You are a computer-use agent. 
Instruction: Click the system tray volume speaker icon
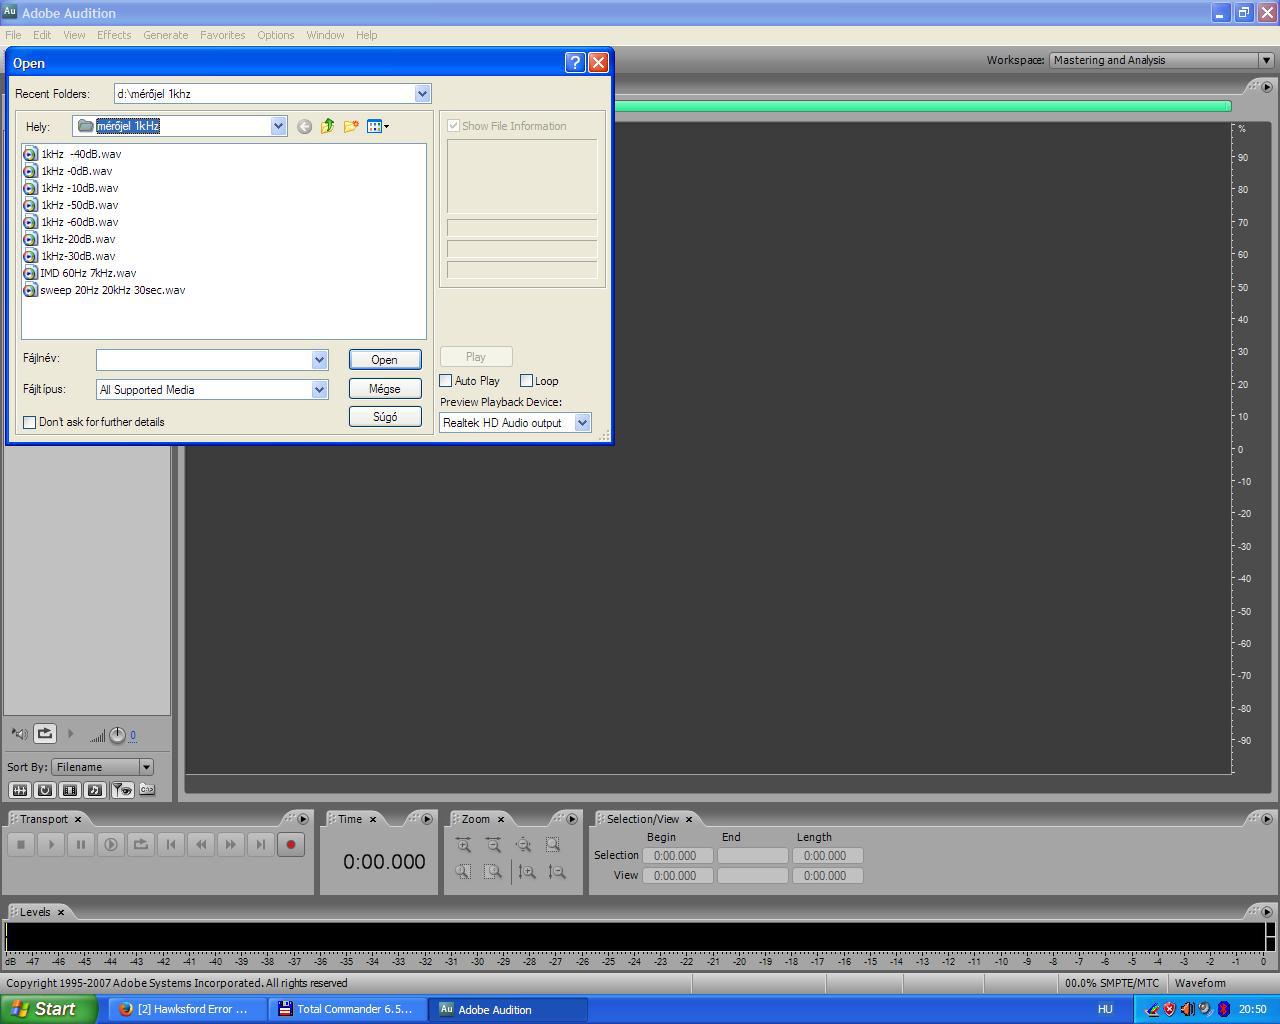pos(1188,1009)
